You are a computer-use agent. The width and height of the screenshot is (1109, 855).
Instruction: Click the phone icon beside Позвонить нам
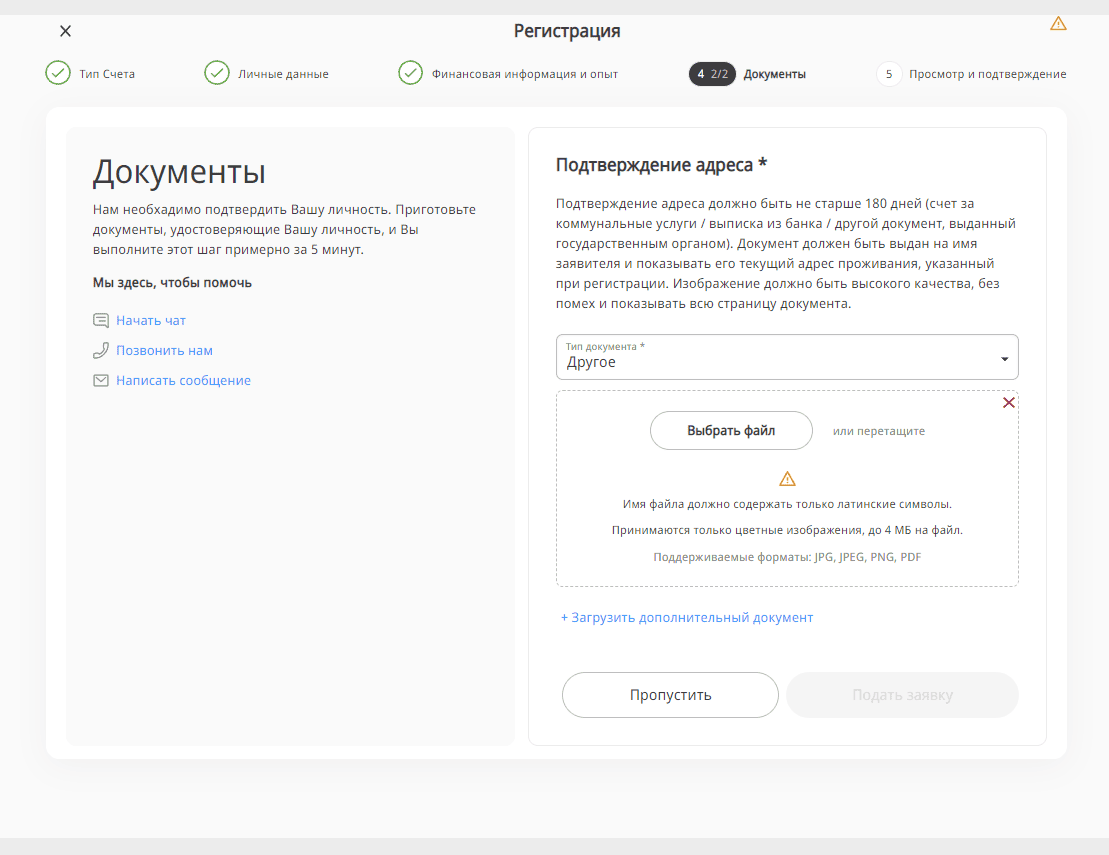tap(101, 350)
